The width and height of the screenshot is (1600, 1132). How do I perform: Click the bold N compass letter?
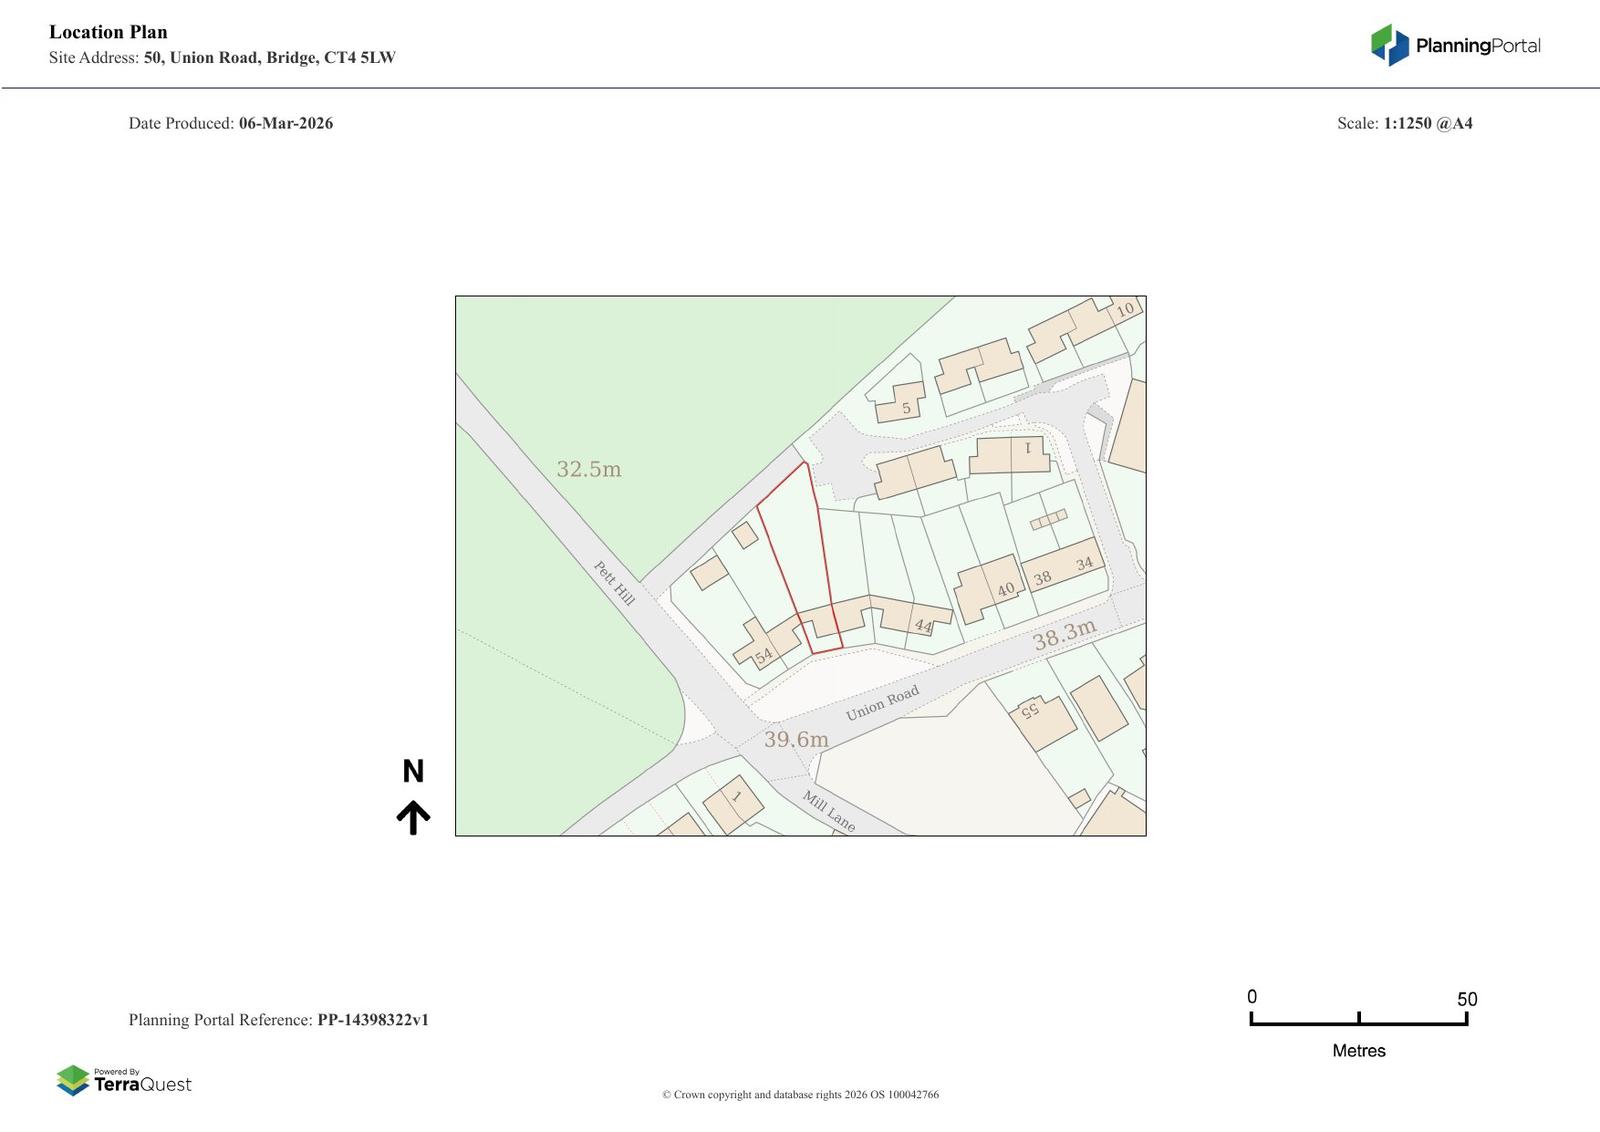[x=413, y=772]
